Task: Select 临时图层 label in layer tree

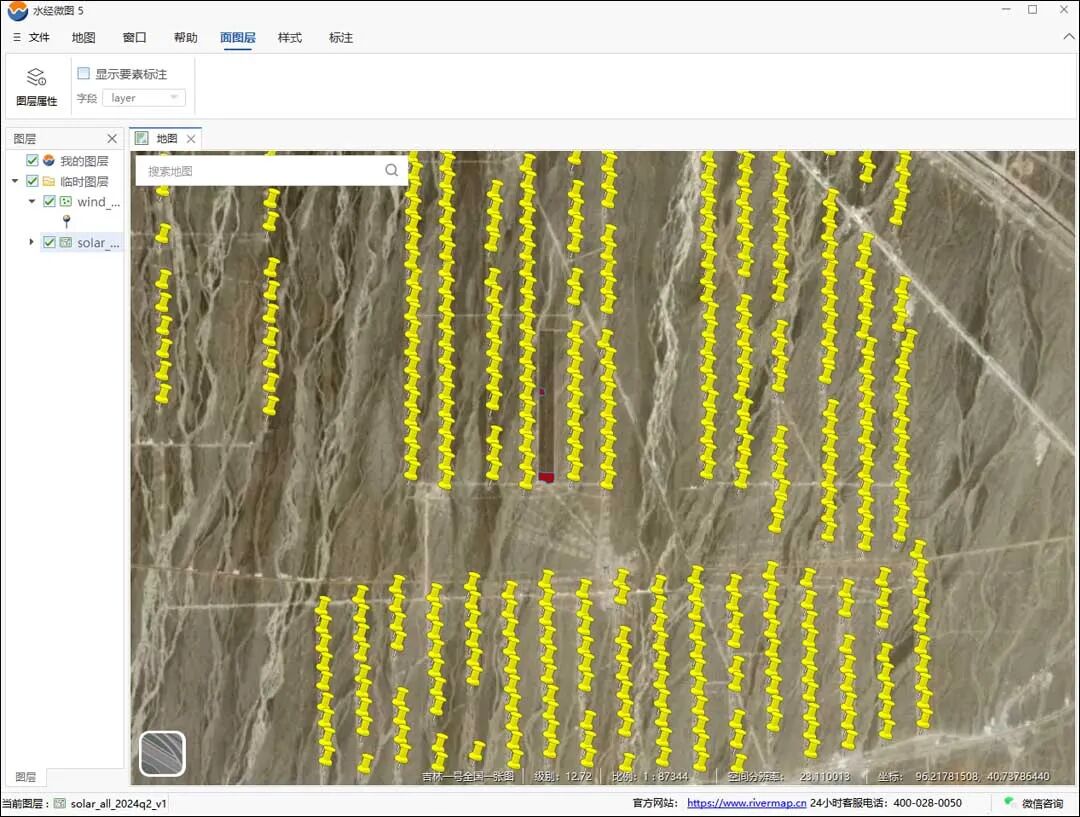Action: (x=84, y=181)
